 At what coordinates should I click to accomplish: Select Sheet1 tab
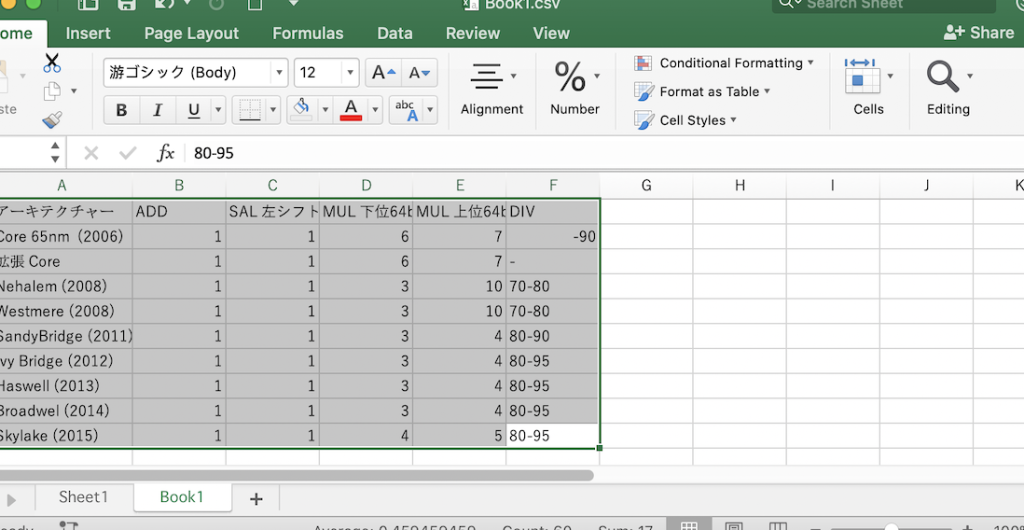pos(83,497)
